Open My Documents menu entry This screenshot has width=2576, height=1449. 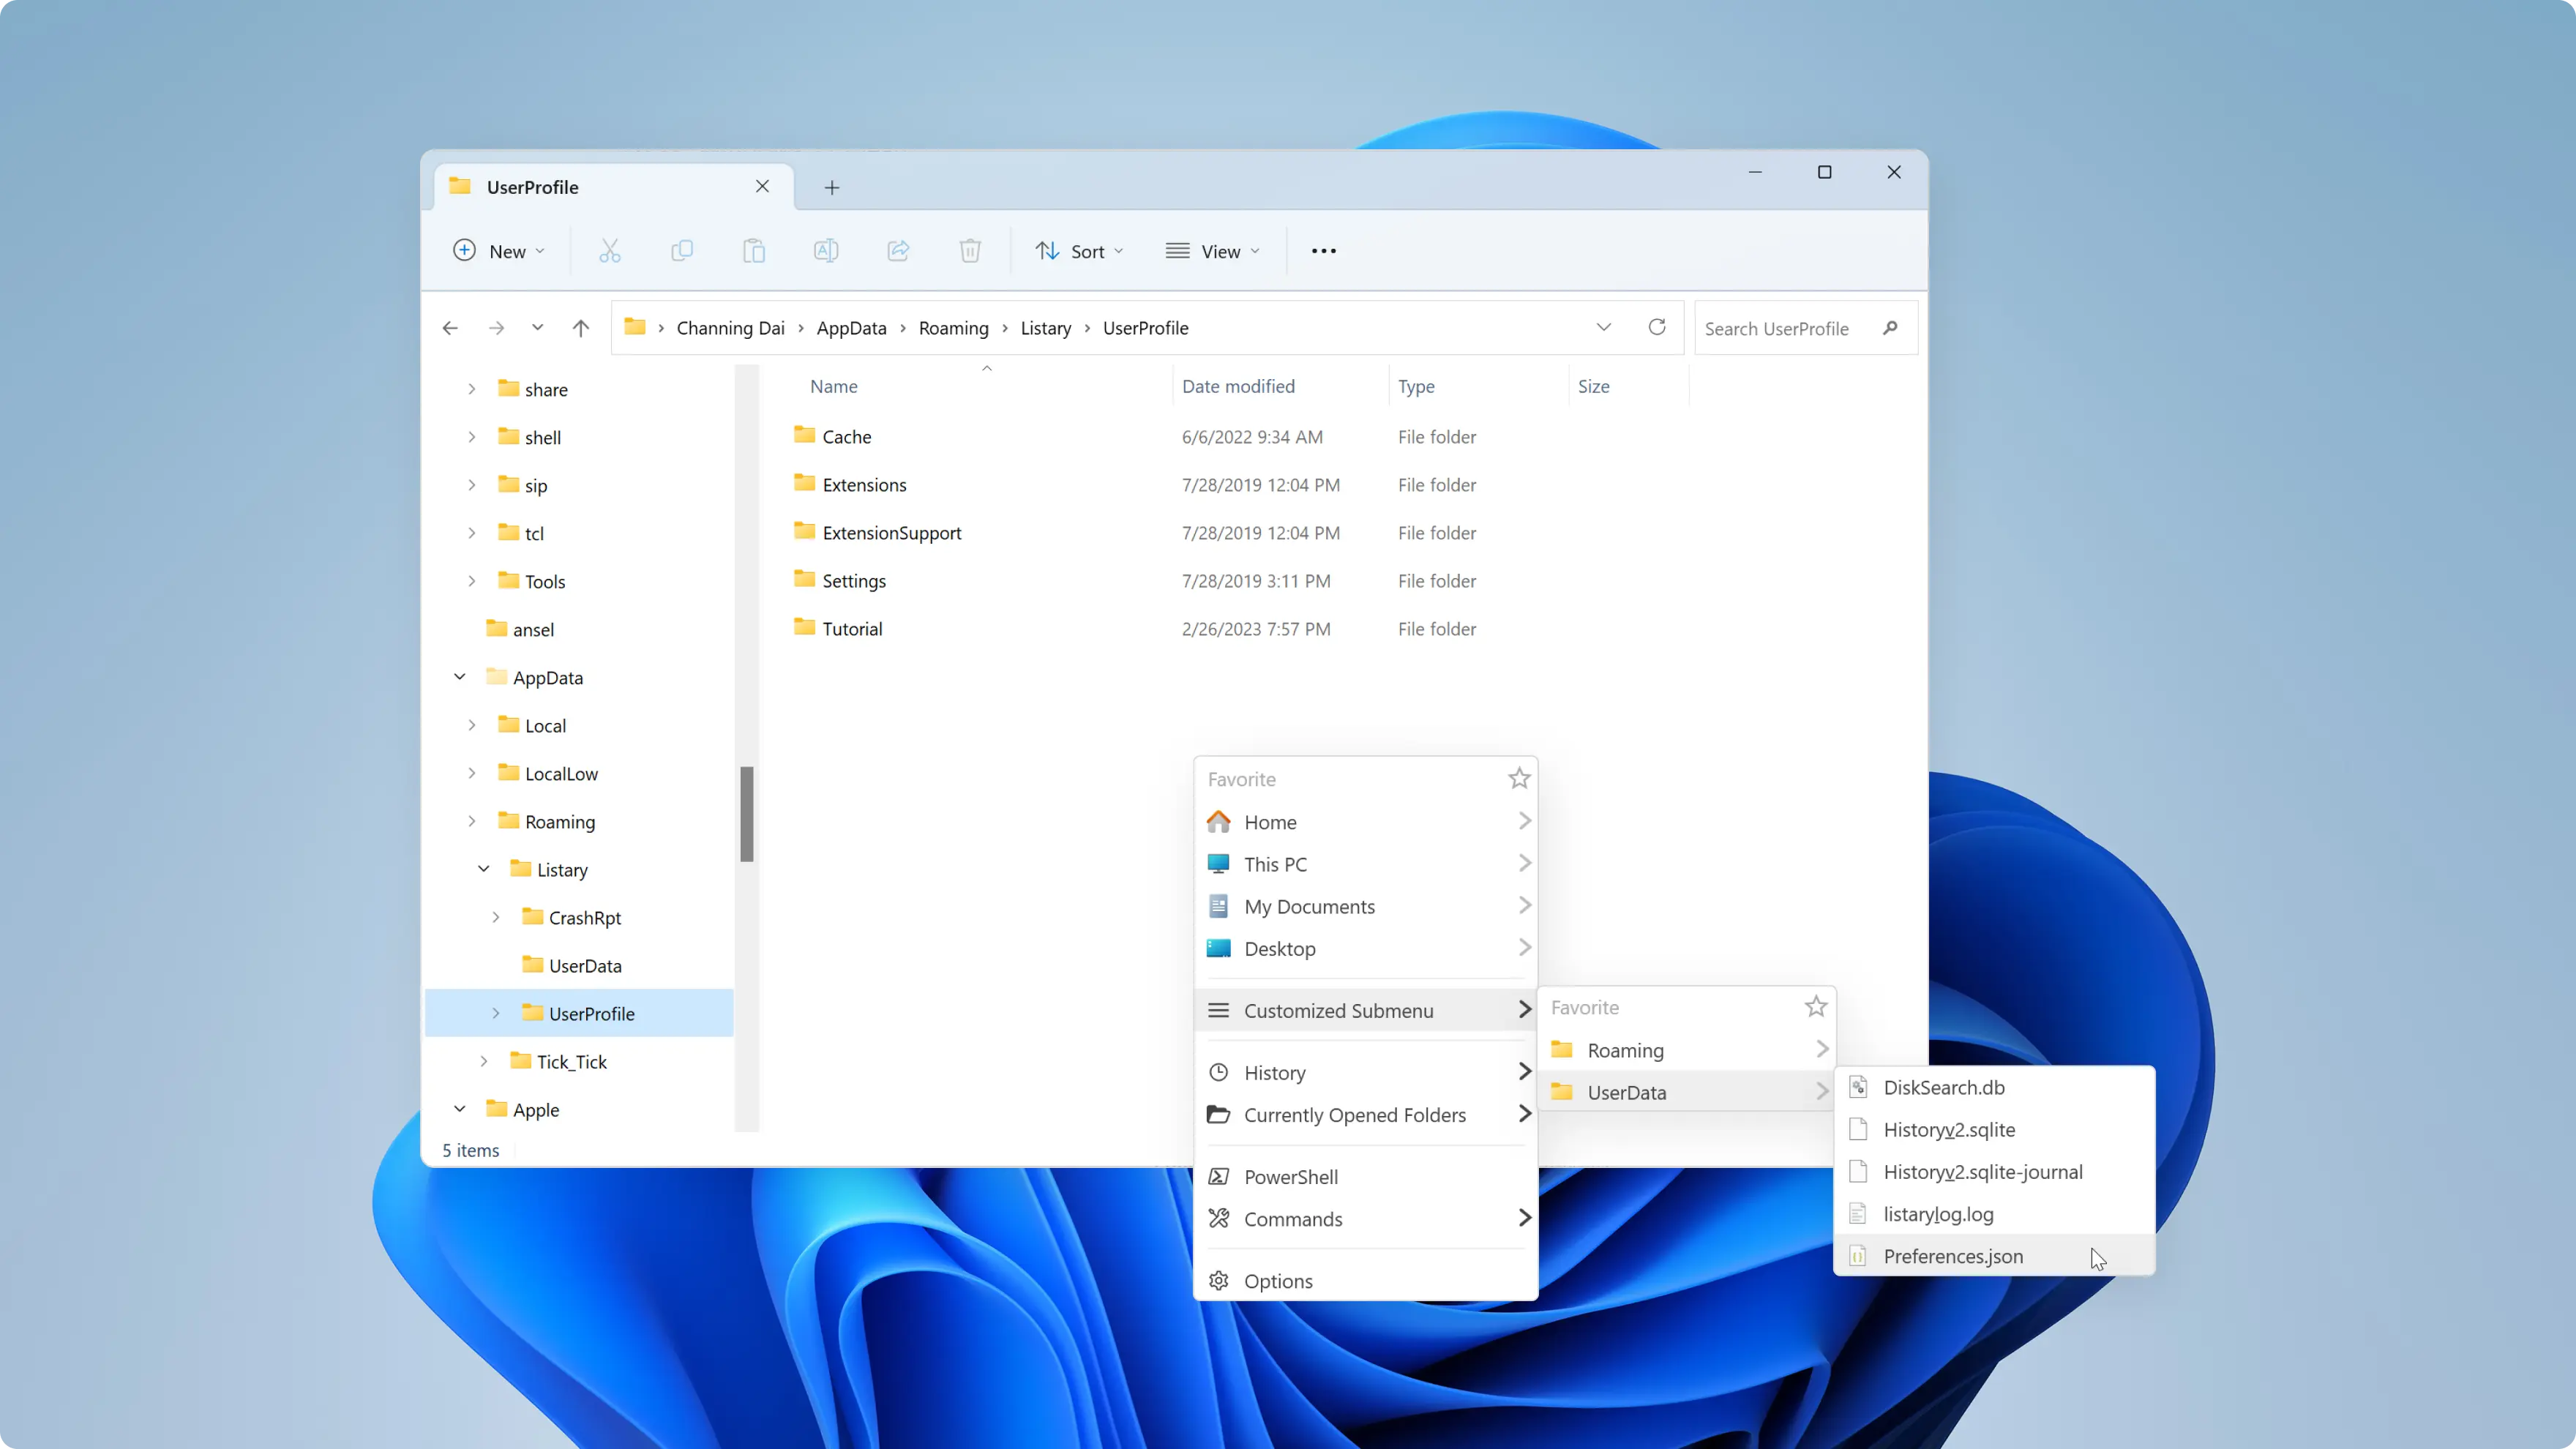(x=1366, y=906)
